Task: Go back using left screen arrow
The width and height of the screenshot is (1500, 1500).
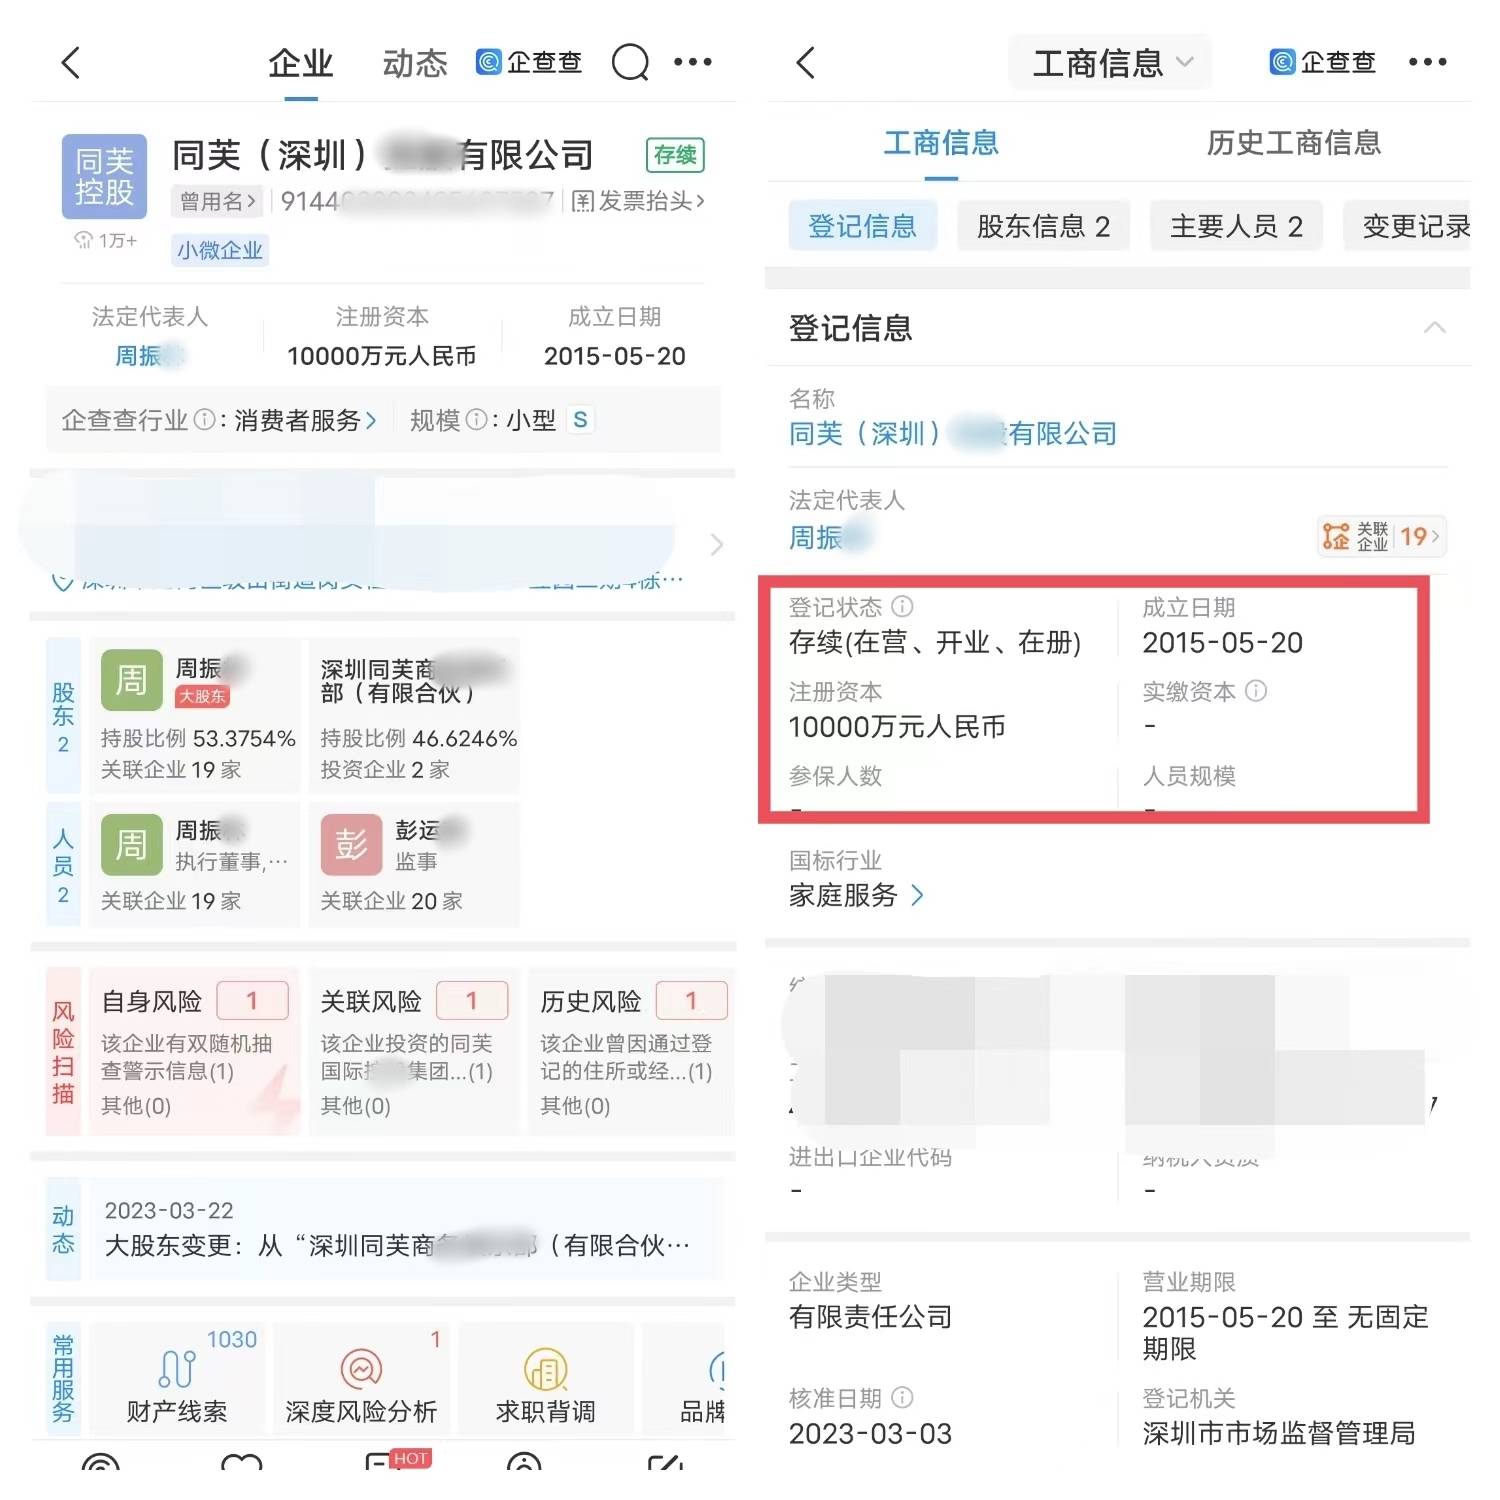Action: 71,63
